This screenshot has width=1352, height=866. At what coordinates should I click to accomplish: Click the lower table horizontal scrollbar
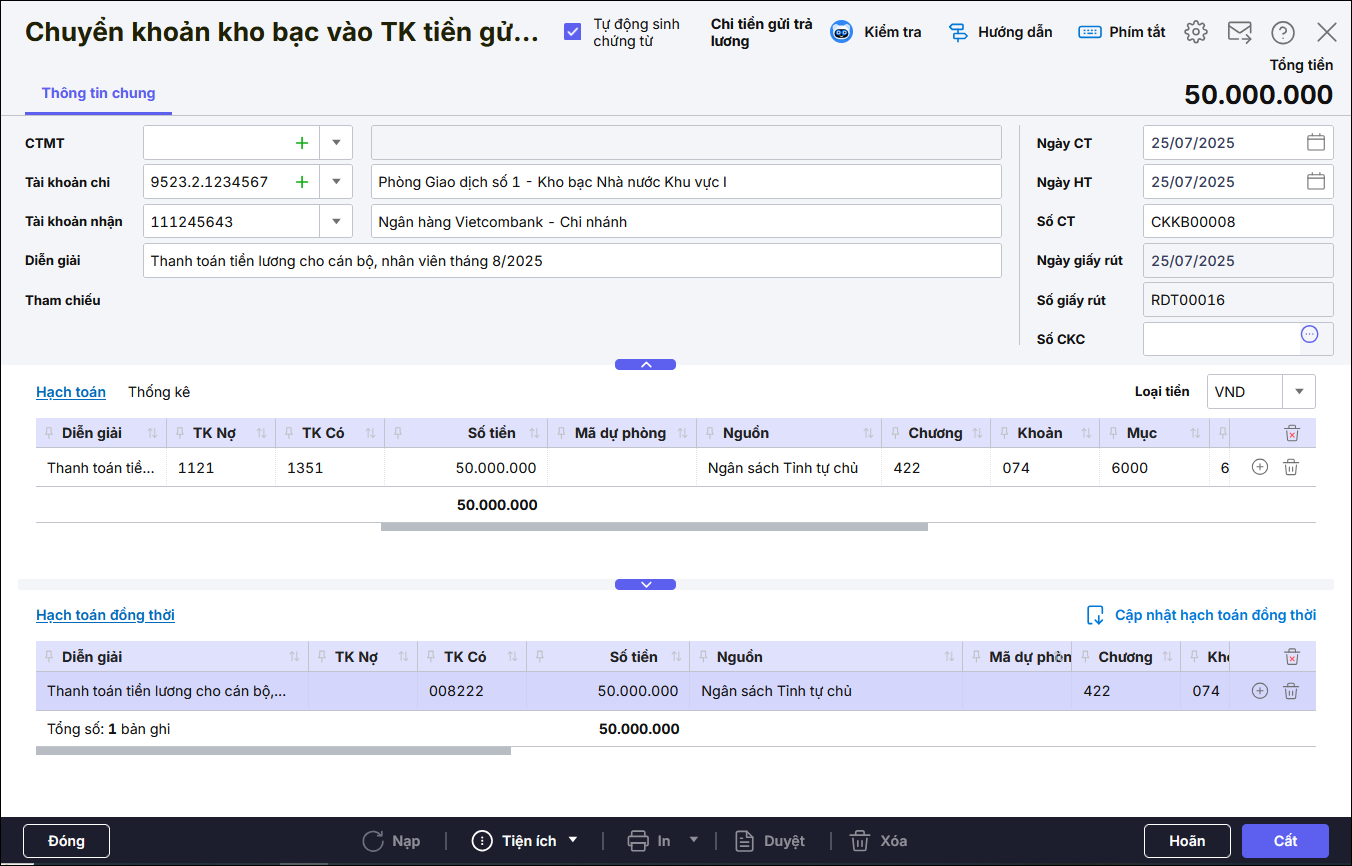coord(273,750)
